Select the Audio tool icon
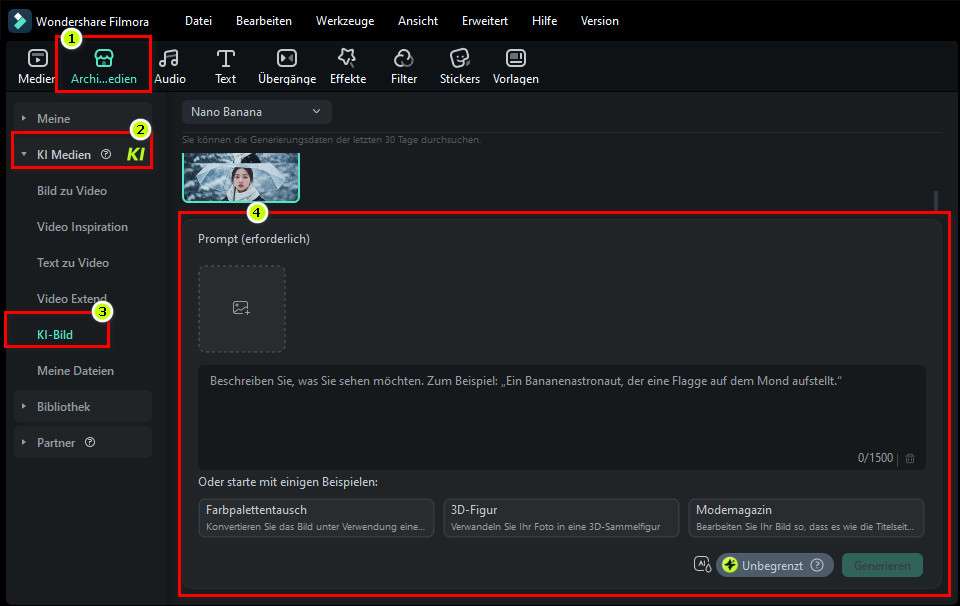 (169, 59)
